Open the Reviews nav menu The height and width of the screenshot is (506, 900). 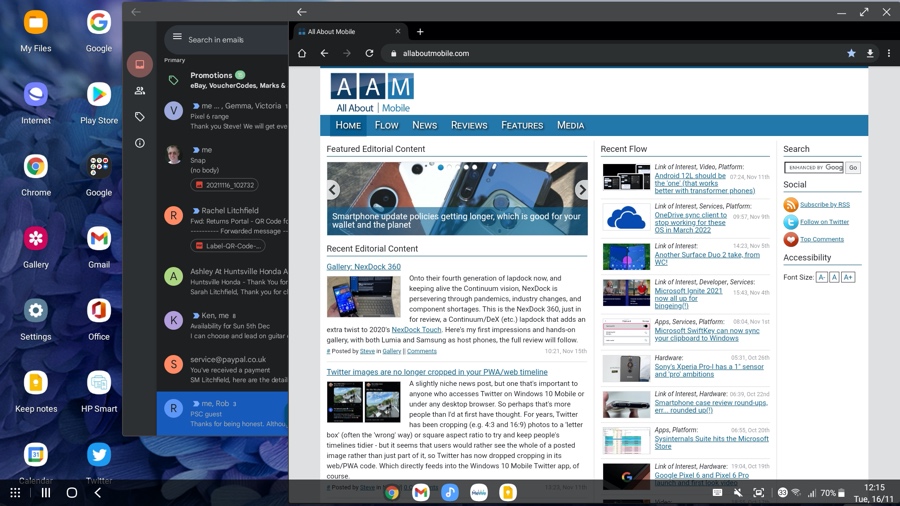click(x=469, y=125)
